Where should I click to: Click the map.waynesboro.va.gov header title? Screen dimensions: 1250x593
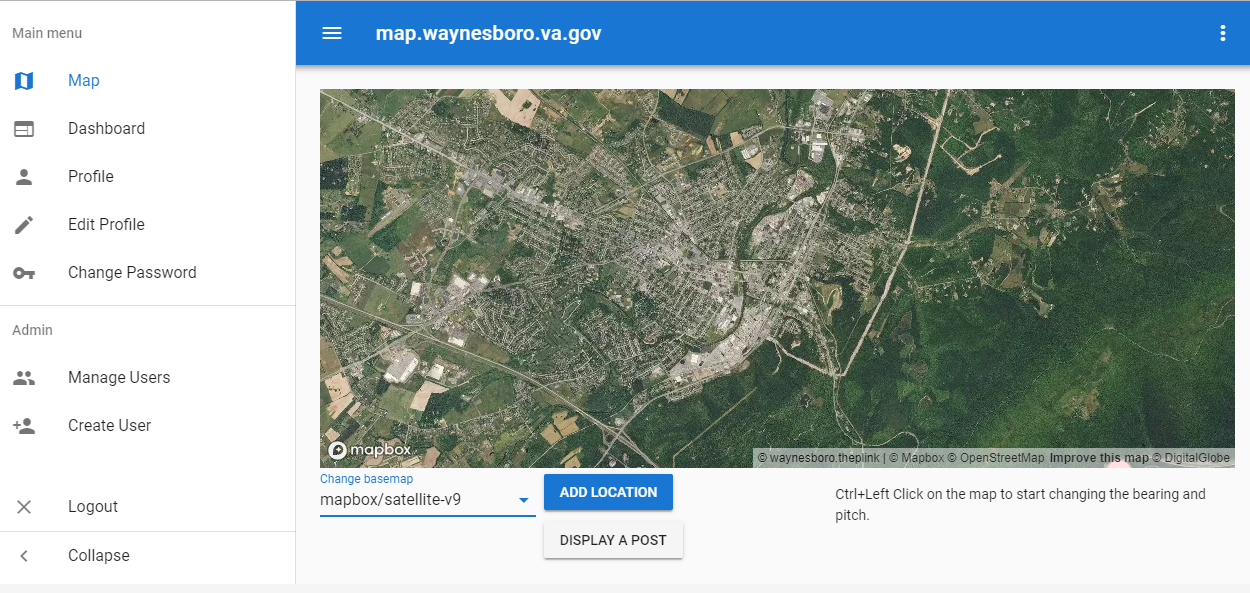[489, 33]
